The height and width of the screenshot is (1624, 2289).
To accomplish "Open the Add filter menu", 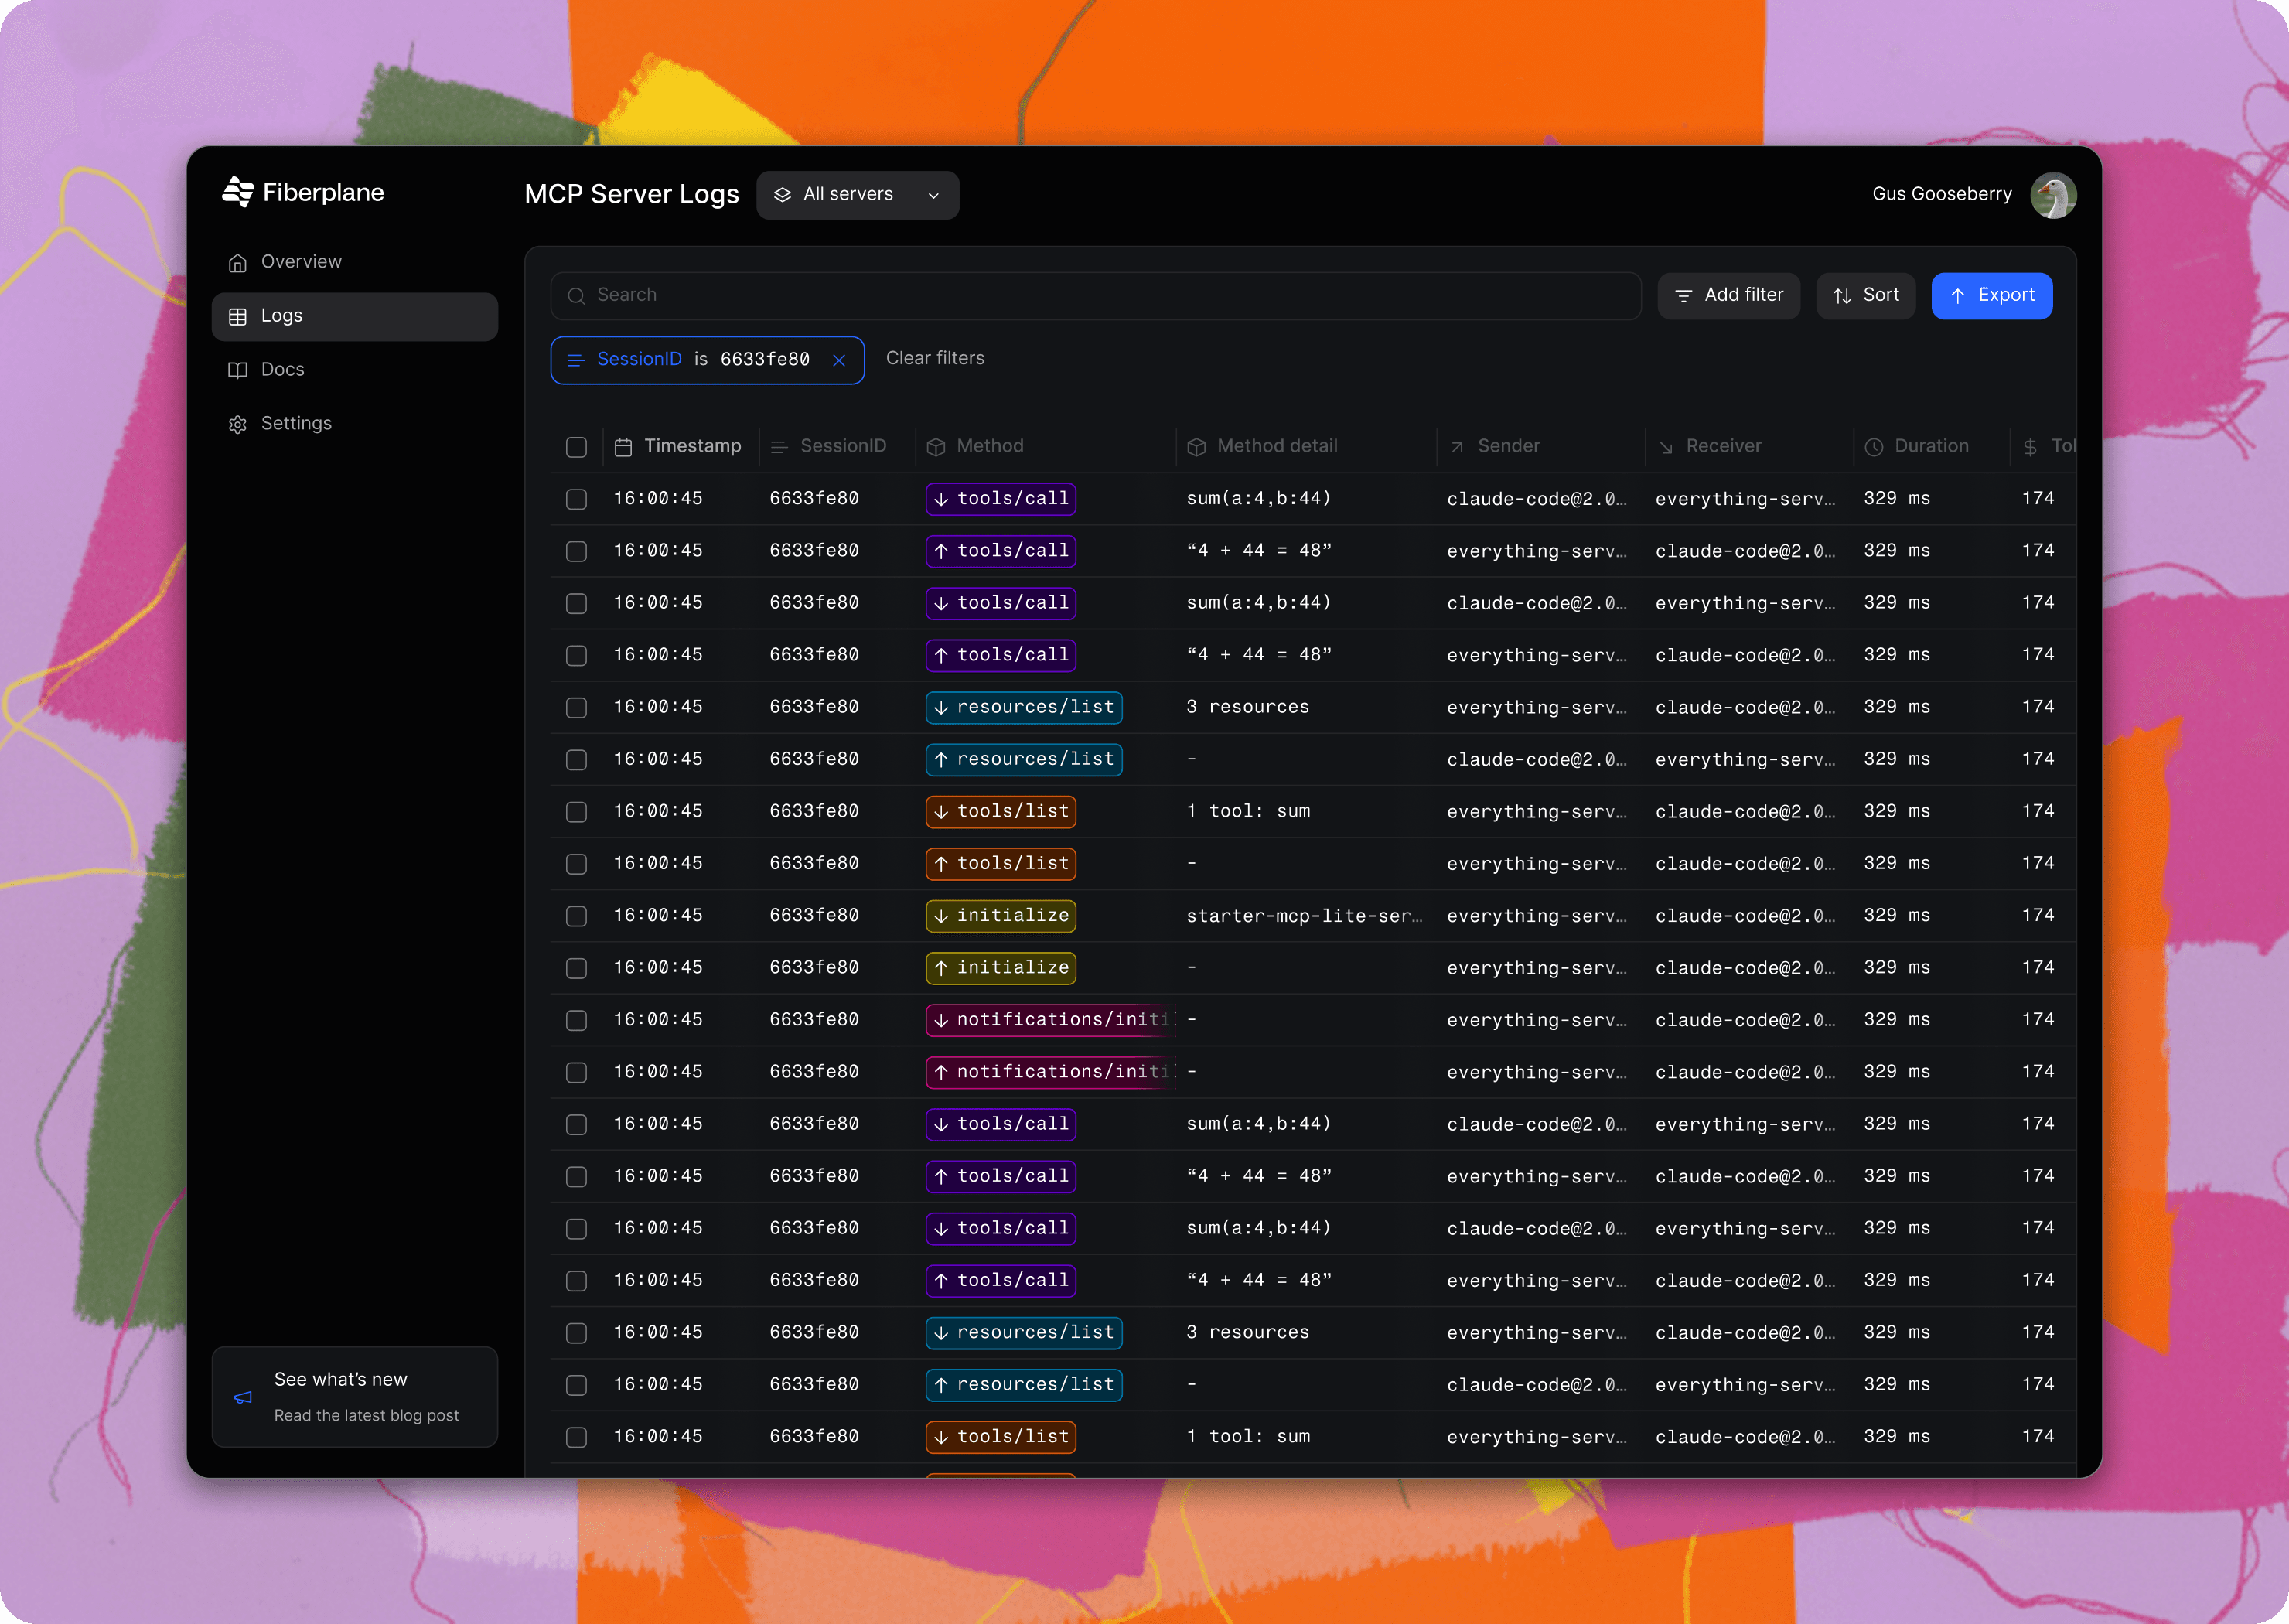I will pyautogui.click(x=1728, y=296).
